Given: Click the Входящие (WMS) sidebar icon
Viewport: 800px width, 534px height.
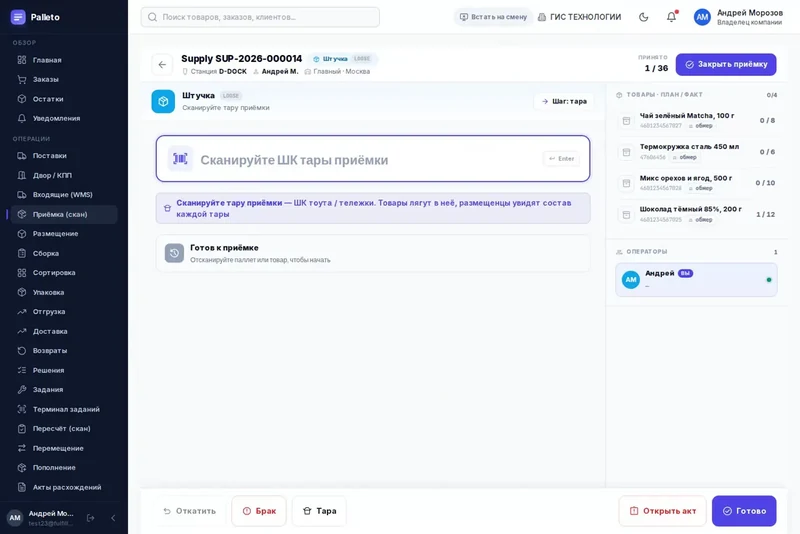Looking at the screenshot, I should point(21,194).
